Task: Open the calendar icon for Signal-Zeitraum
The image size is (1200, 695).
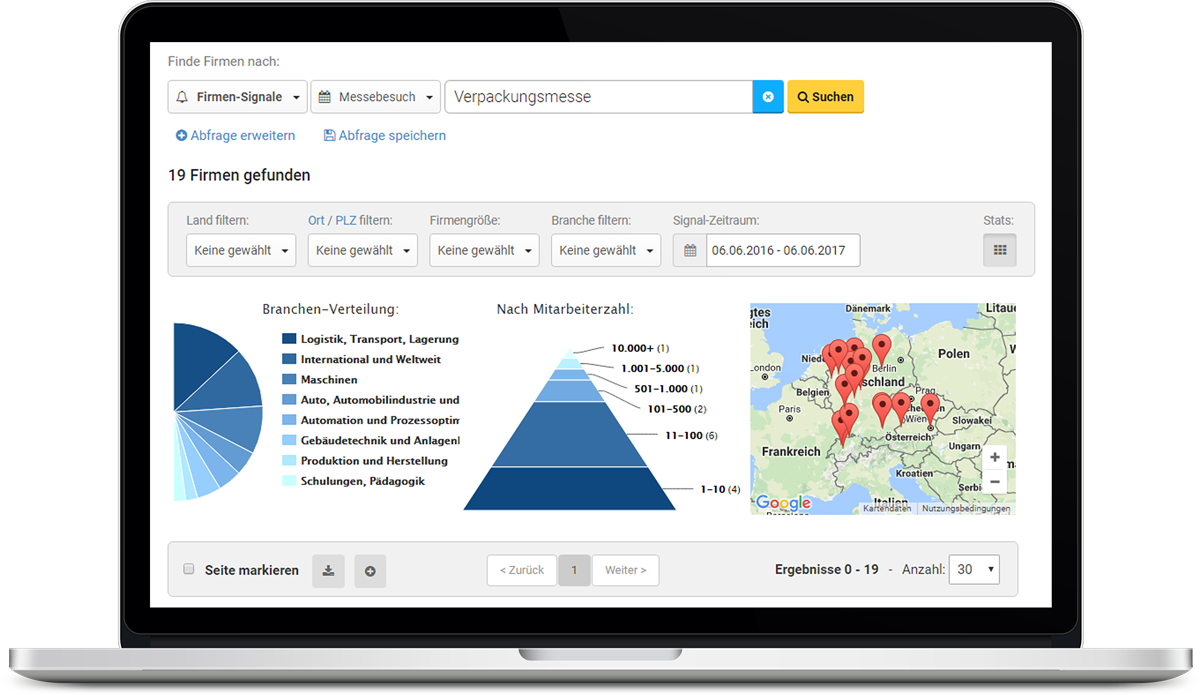Action: coord(690,250)
